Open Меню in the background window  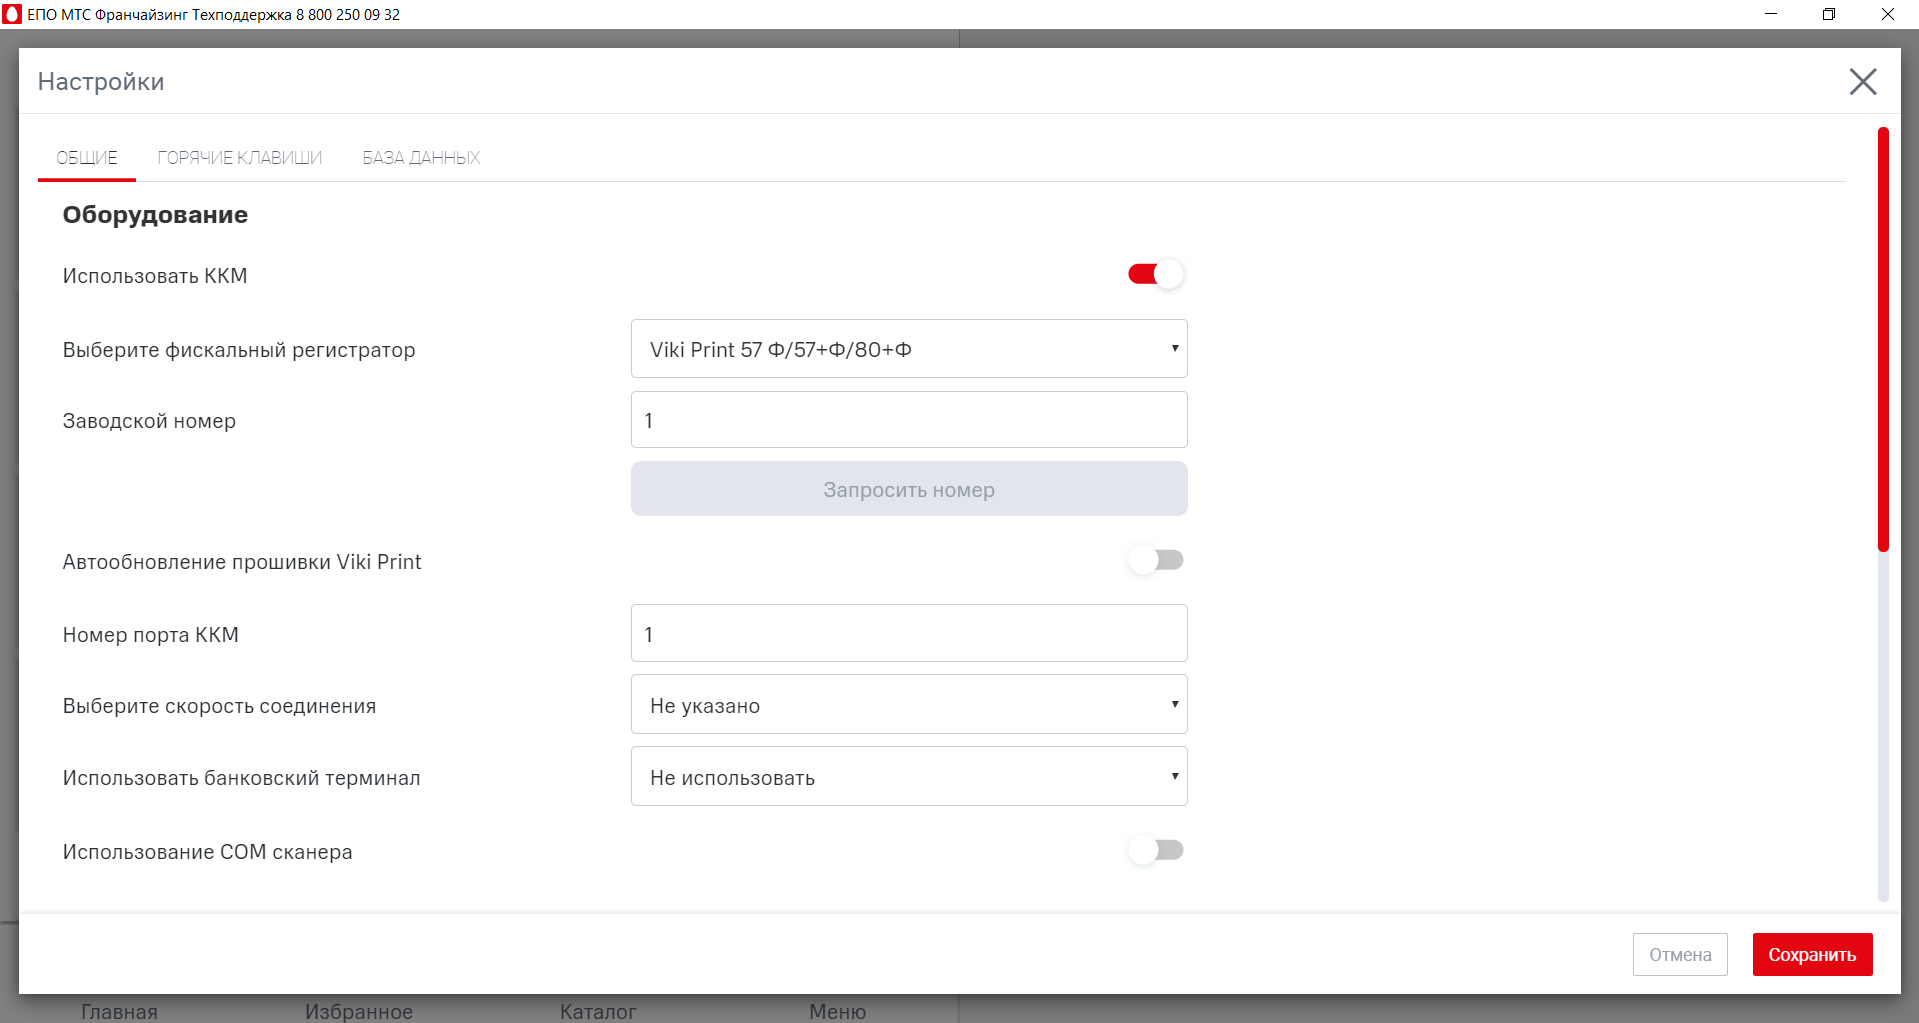[x=838, y=1011]
